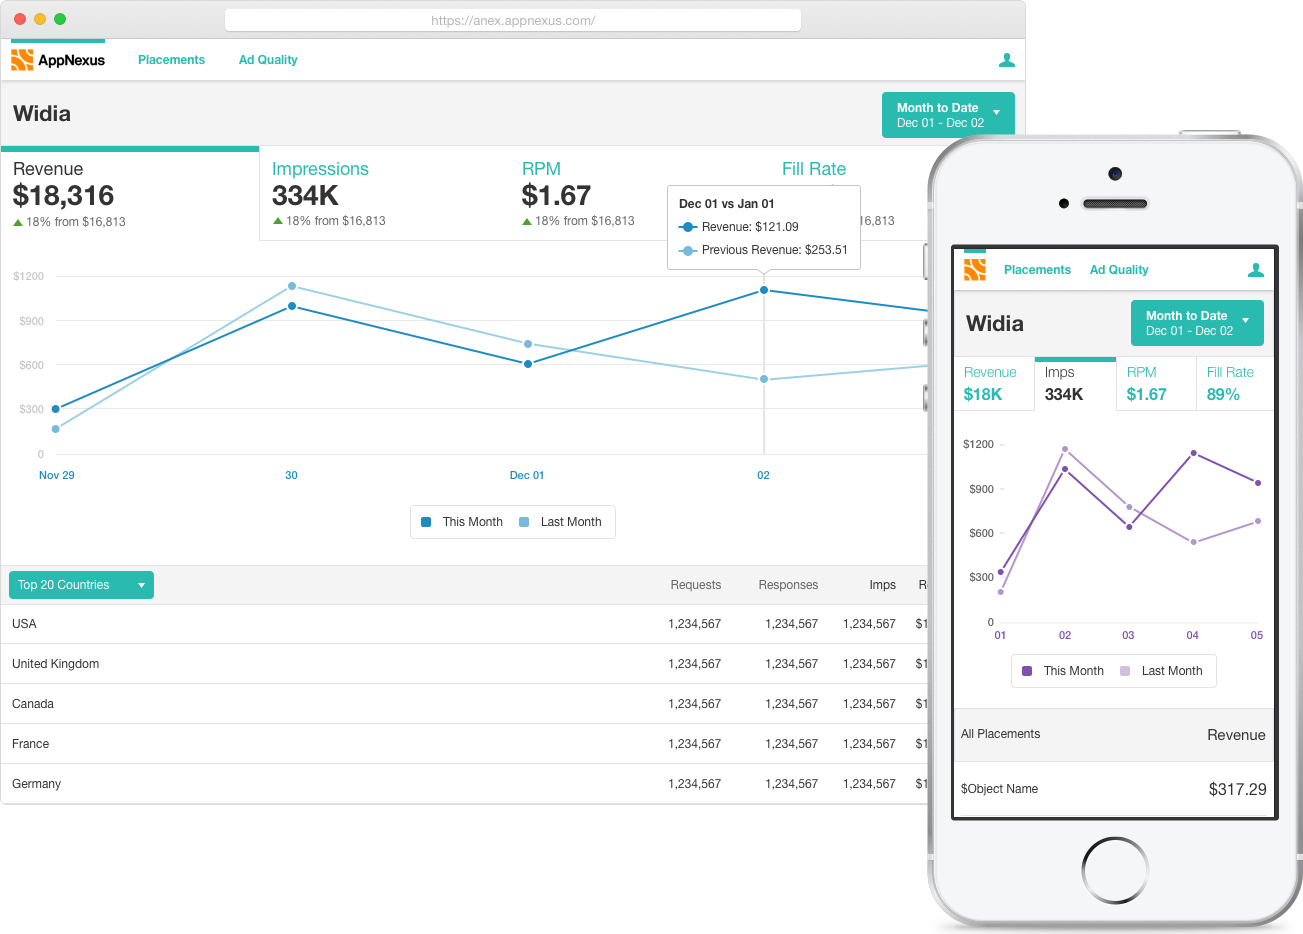
Task: Sort by the Imps column header
Action: [x=882, y=585]
